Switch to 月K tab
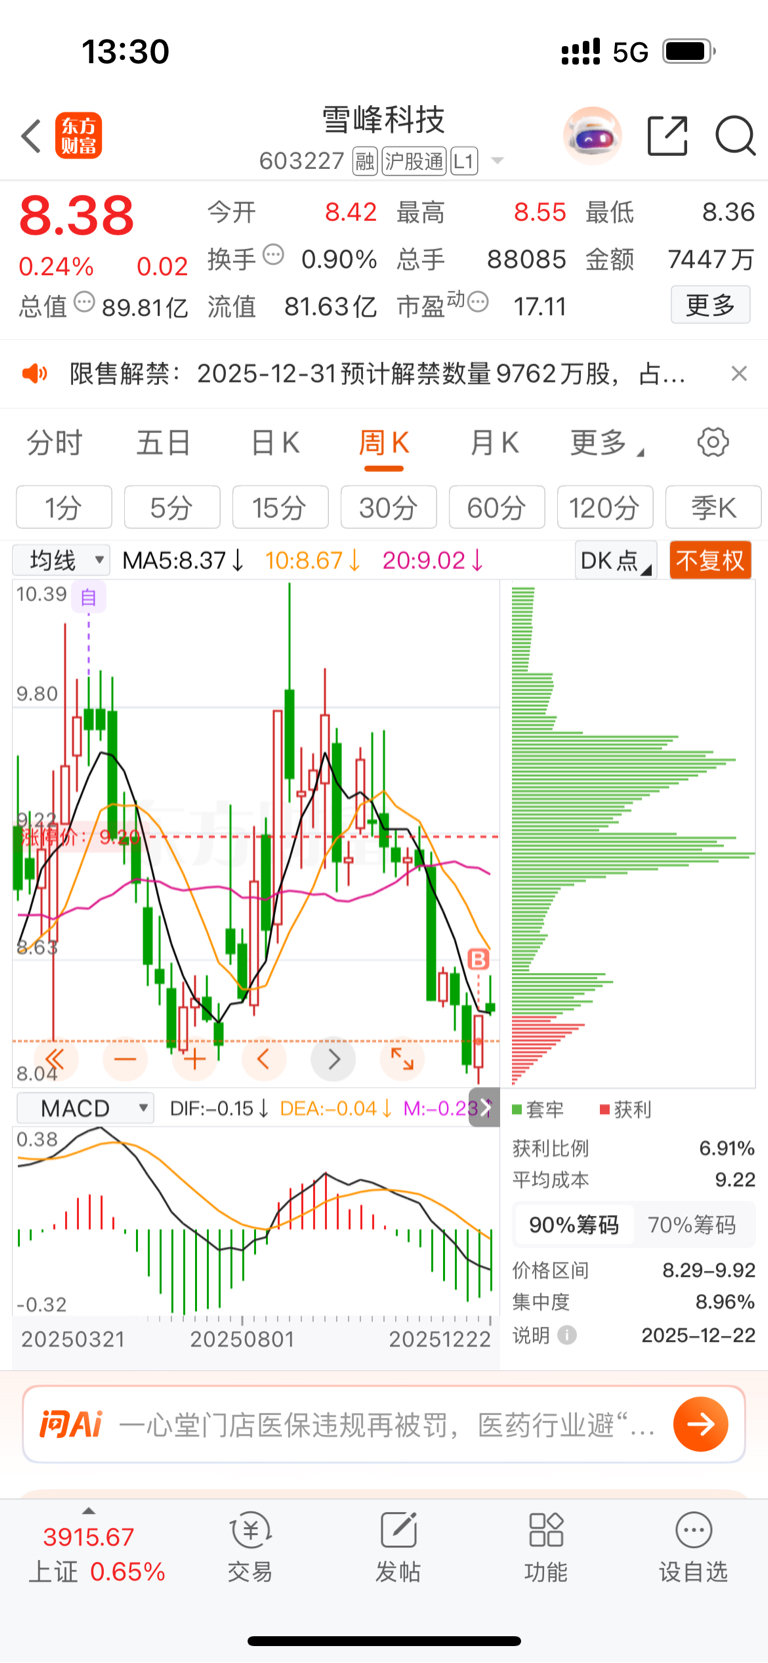 click(494, 442)
